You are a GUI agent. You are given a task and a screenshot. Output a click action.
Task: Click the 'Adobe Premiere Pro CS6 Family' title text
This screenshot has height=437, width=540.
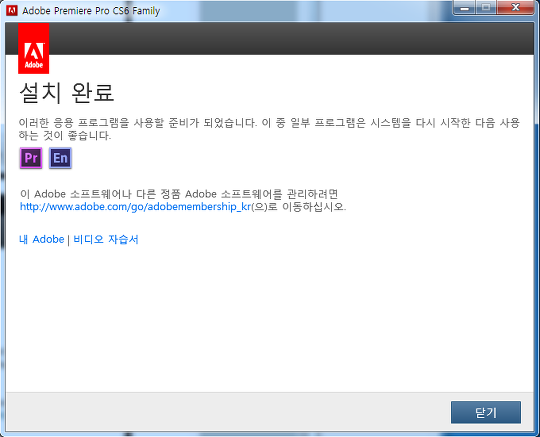tap(91, 11)
